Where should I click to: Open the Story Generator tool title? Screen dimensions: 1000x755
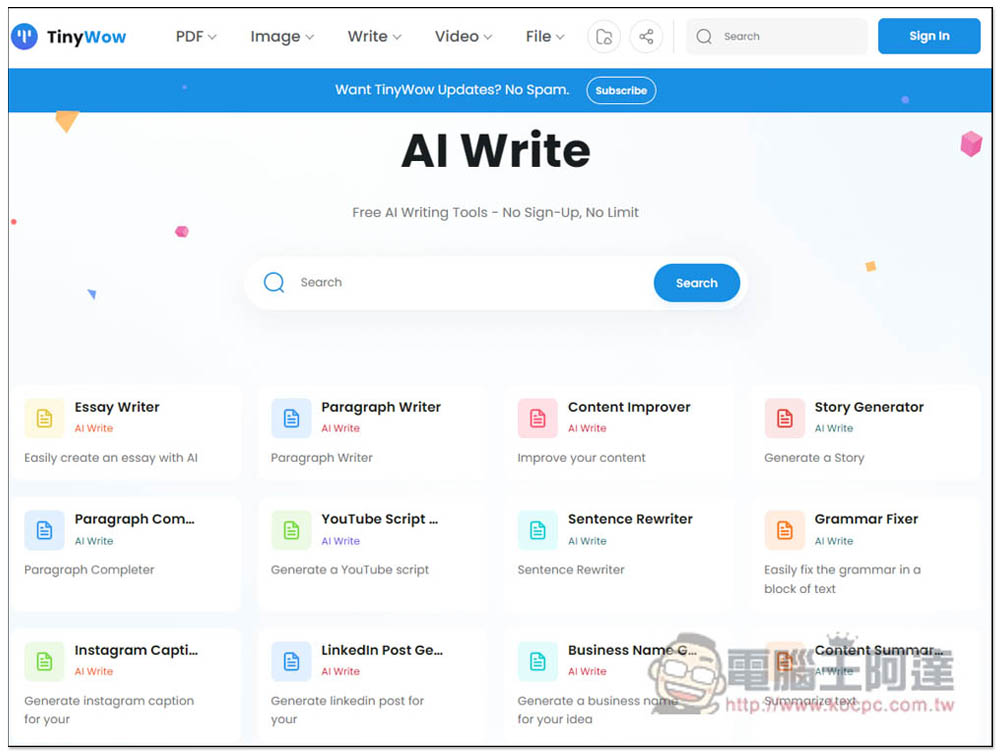coord(869,407)
